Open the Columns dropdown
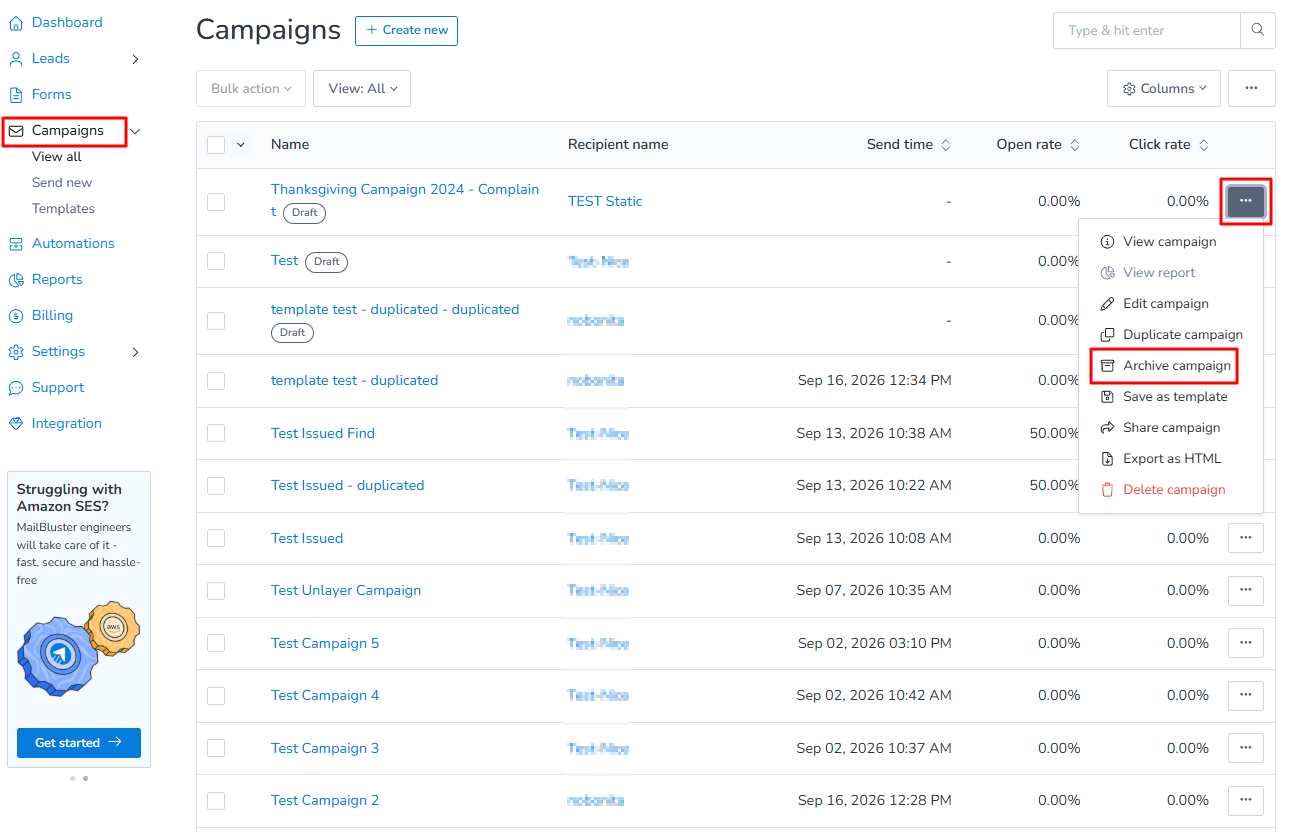Screen dimensions: 1289x833 pos(1164,88)
